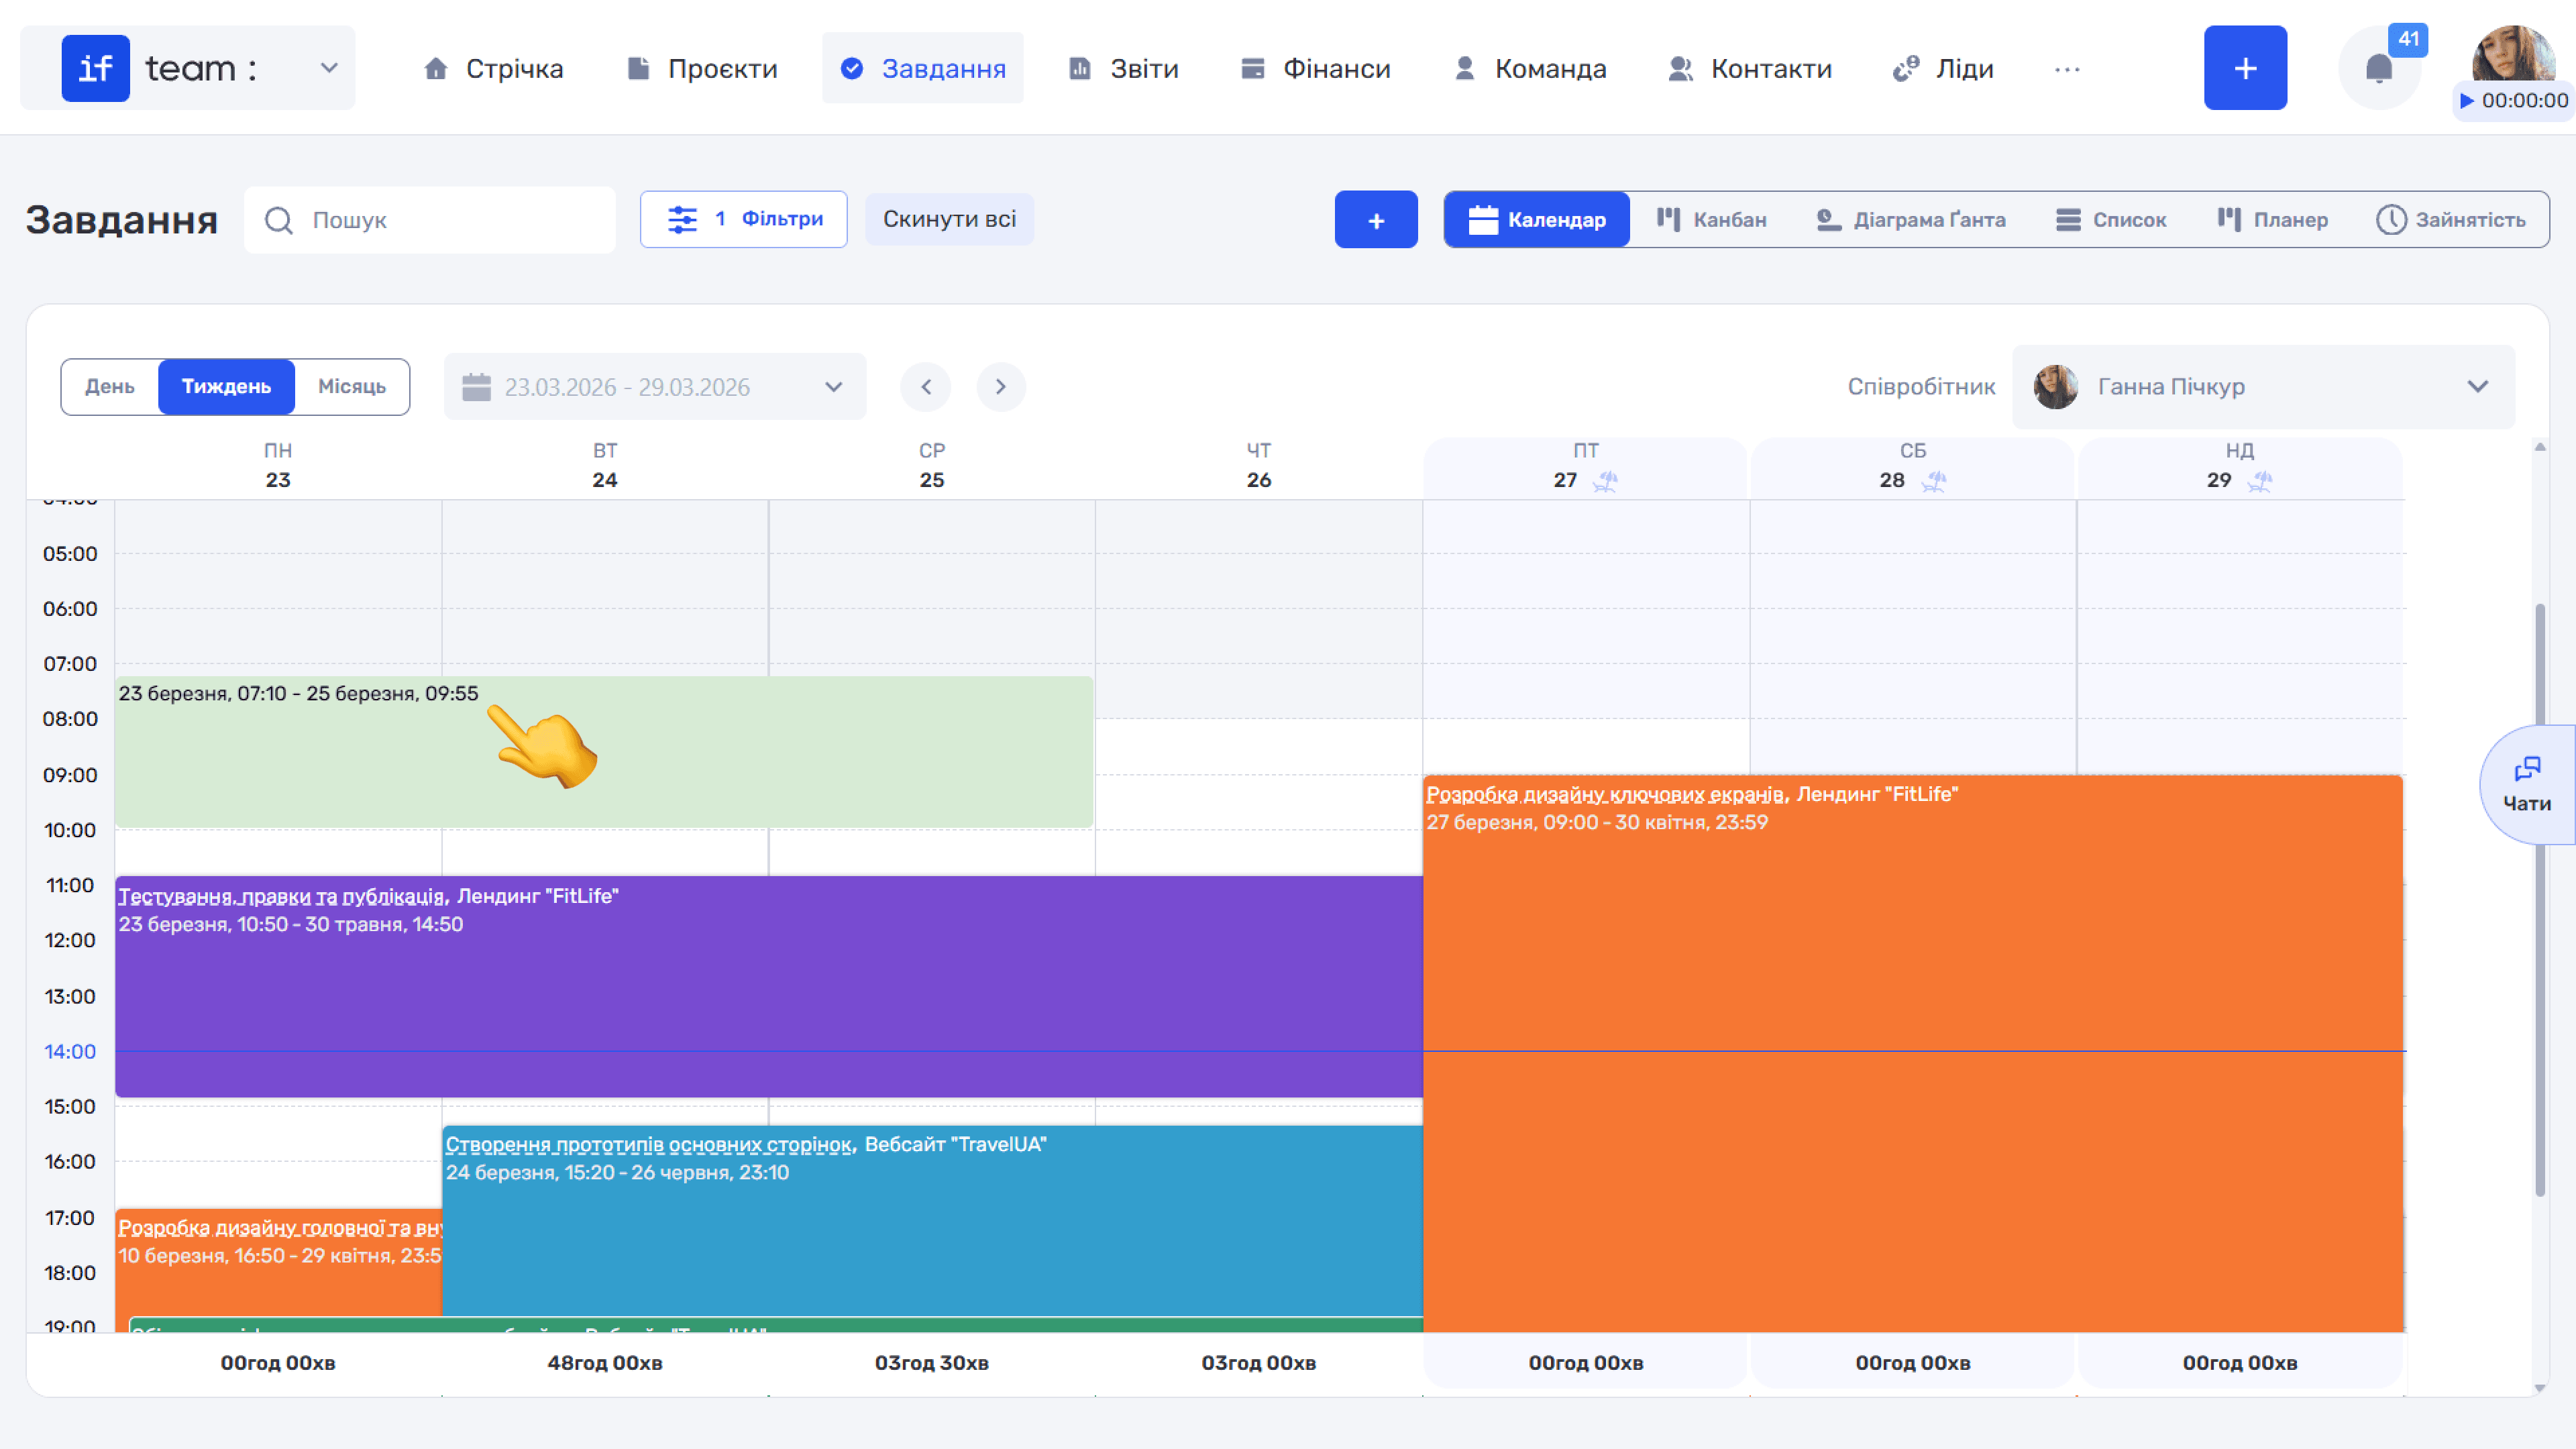Image resolution: width=2576 pixels, height=1449 pixels.
Task: Open the date range 23.03.2026 - 29.03.2026 dropdown
Action: click(655, 387)
